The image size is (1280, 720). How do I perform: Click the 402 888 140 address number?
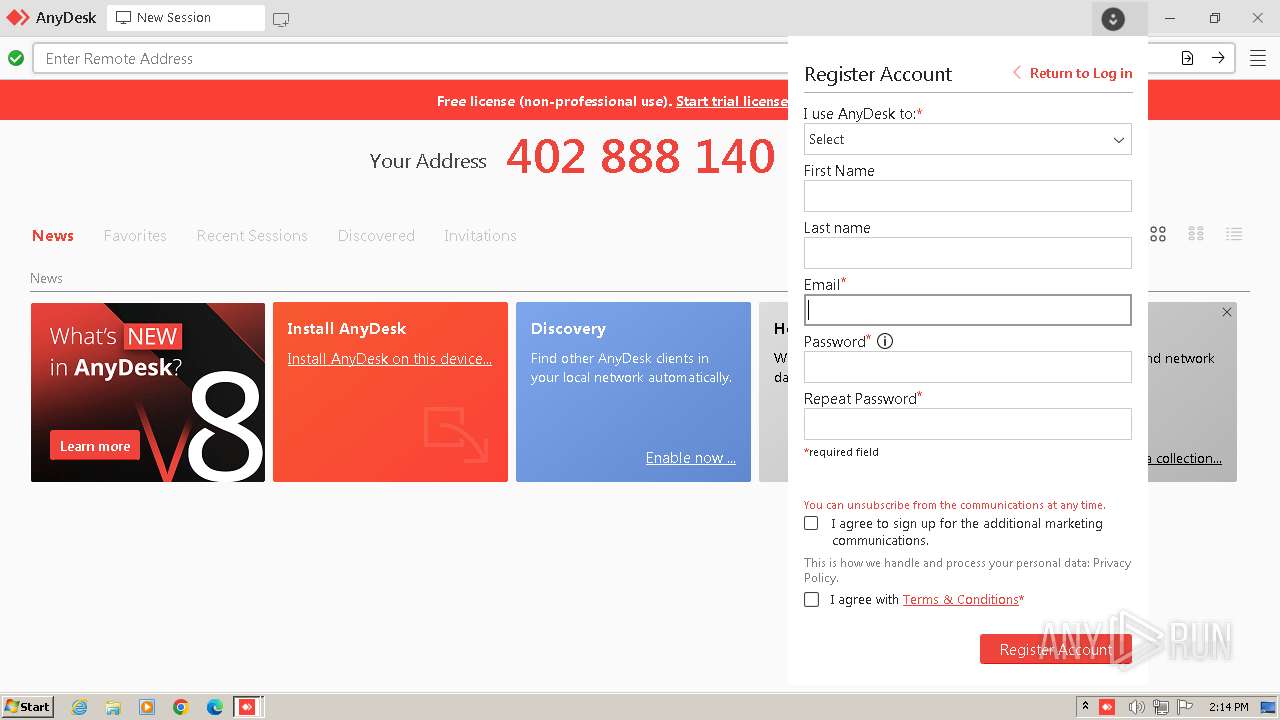(640, 157)
